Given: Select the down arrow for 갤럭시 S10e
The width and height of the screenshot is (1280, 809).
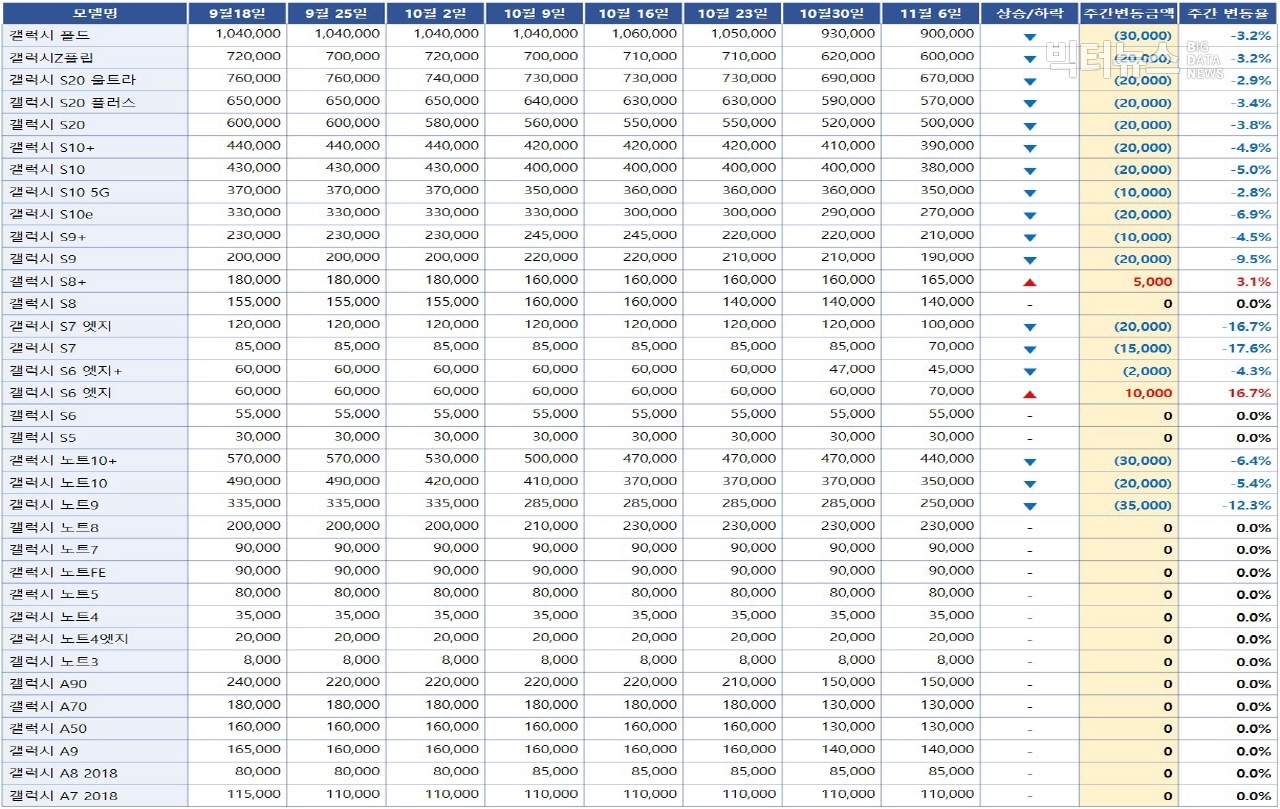Looking at the screenshot, I should (x=1030, y=216).
